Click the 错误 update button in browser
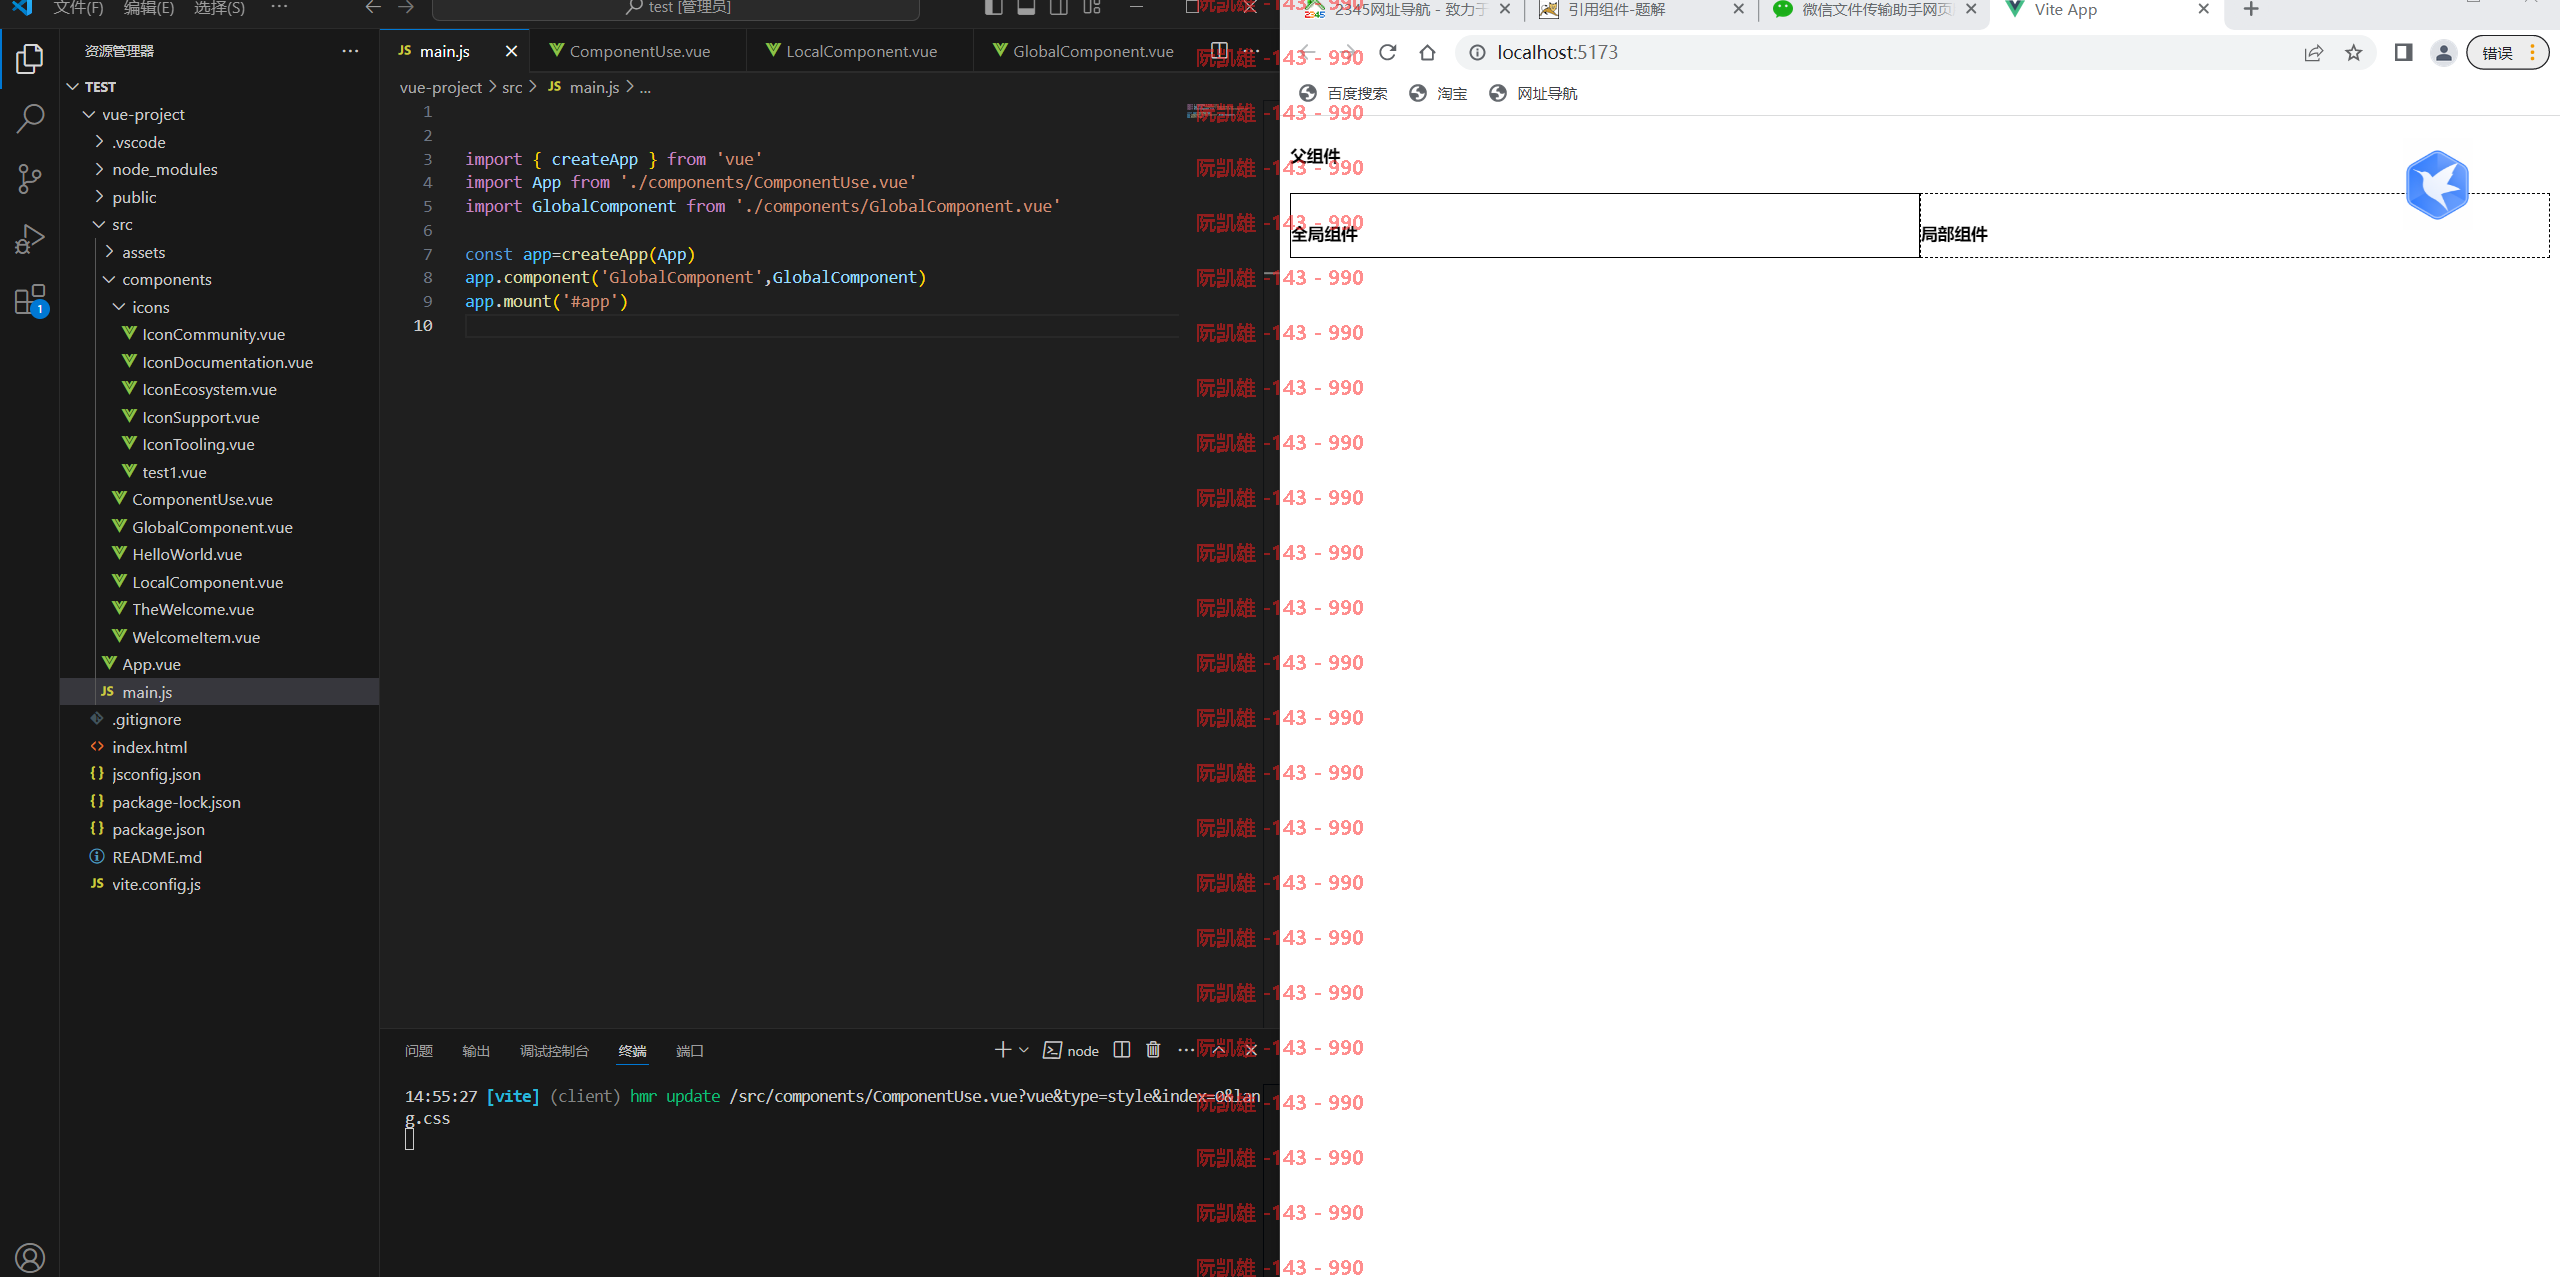Screen dimensions: 2560x1277 tap(2507, 53)
